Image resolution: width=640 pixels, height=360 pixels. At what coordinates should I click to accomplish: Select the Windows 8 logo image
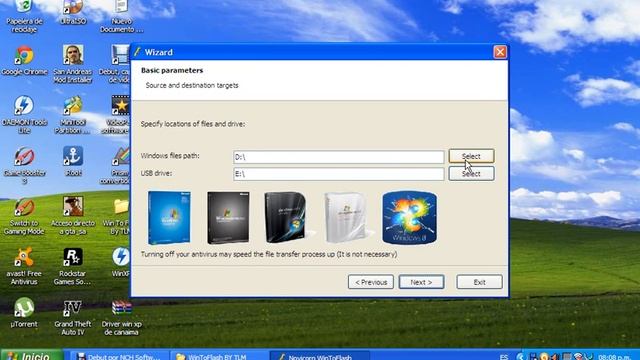[409, 218]
